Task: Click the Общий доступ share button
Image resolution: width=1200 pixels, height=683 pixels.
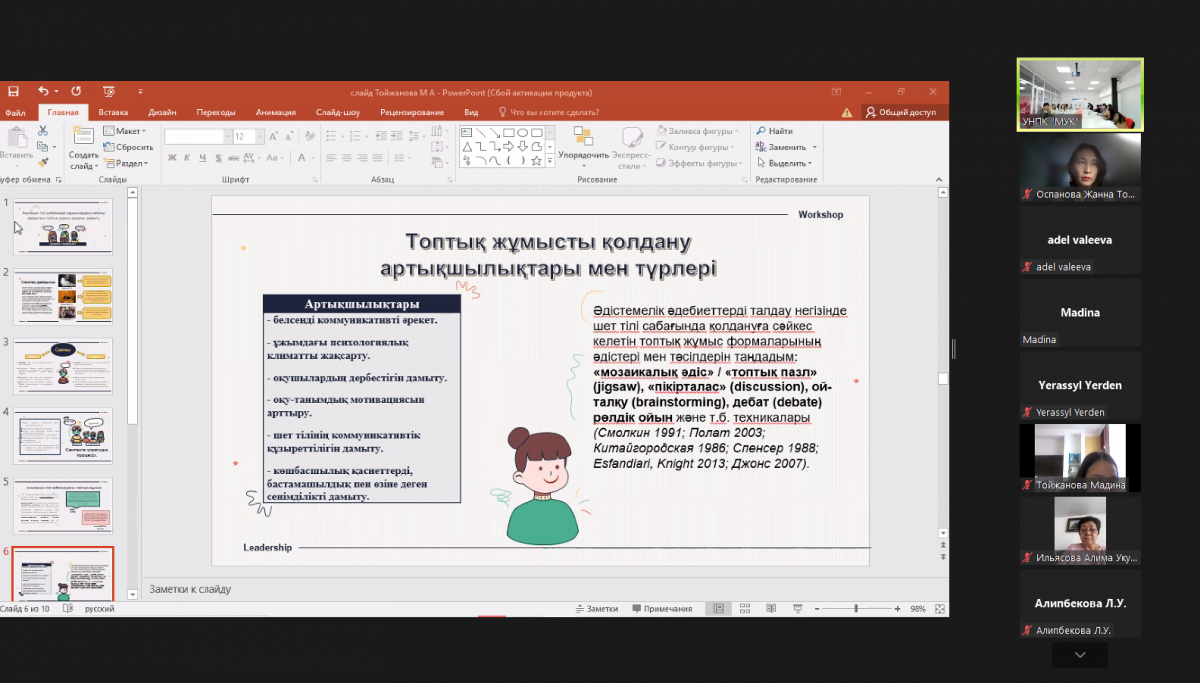Action: (x=901, y=113)
